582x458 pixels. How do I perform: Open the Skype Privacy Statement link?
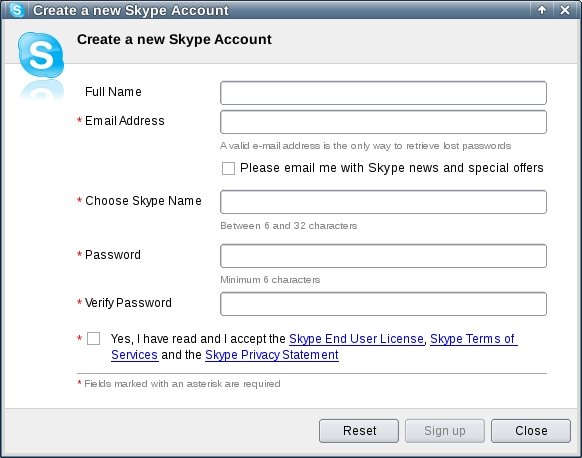coord(272,355)
